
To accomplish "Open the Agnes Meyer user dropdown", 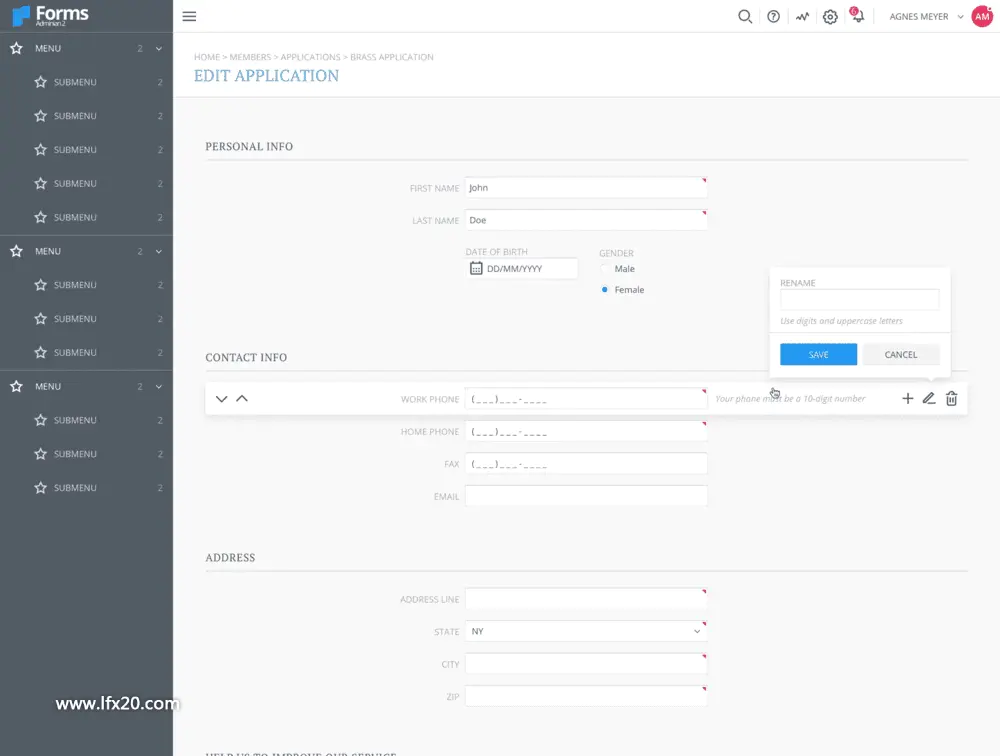I will (926, 17).
